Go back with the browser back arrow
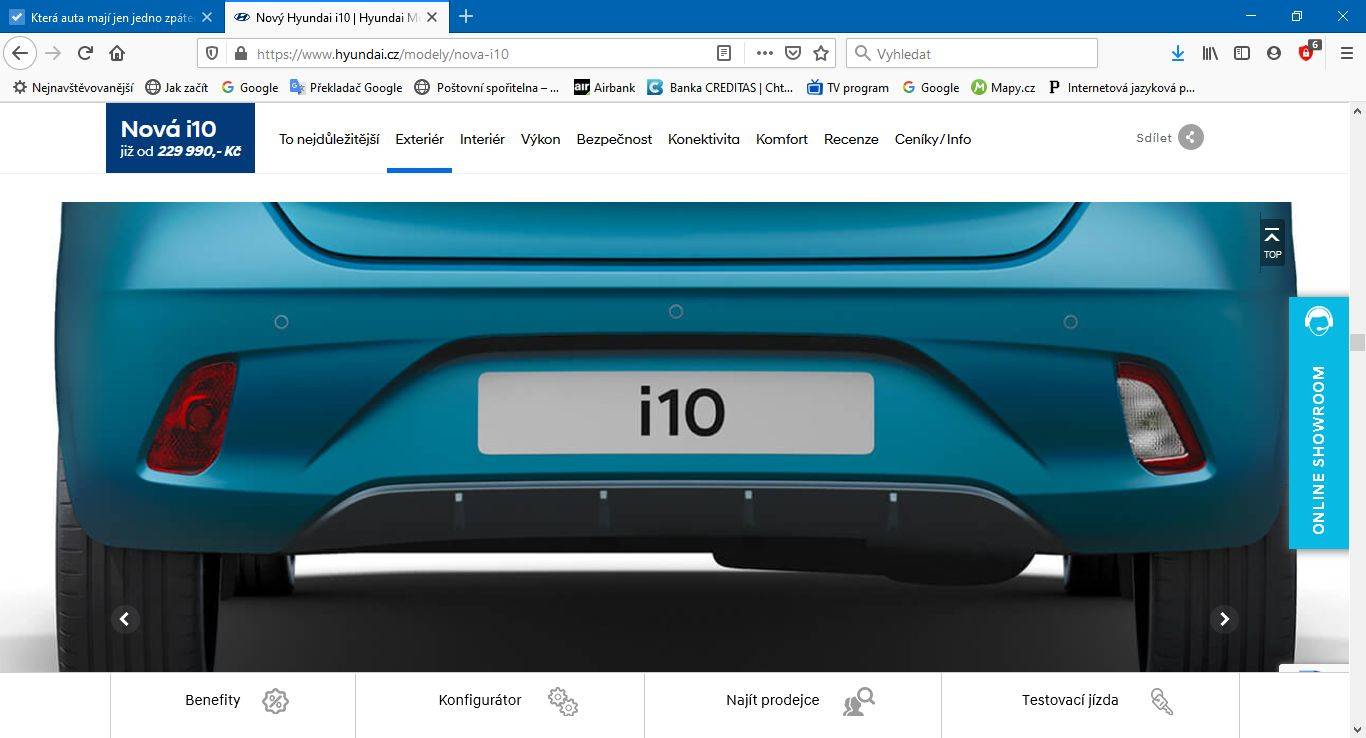Screen dimensions: 1366x738 point(20,54)
